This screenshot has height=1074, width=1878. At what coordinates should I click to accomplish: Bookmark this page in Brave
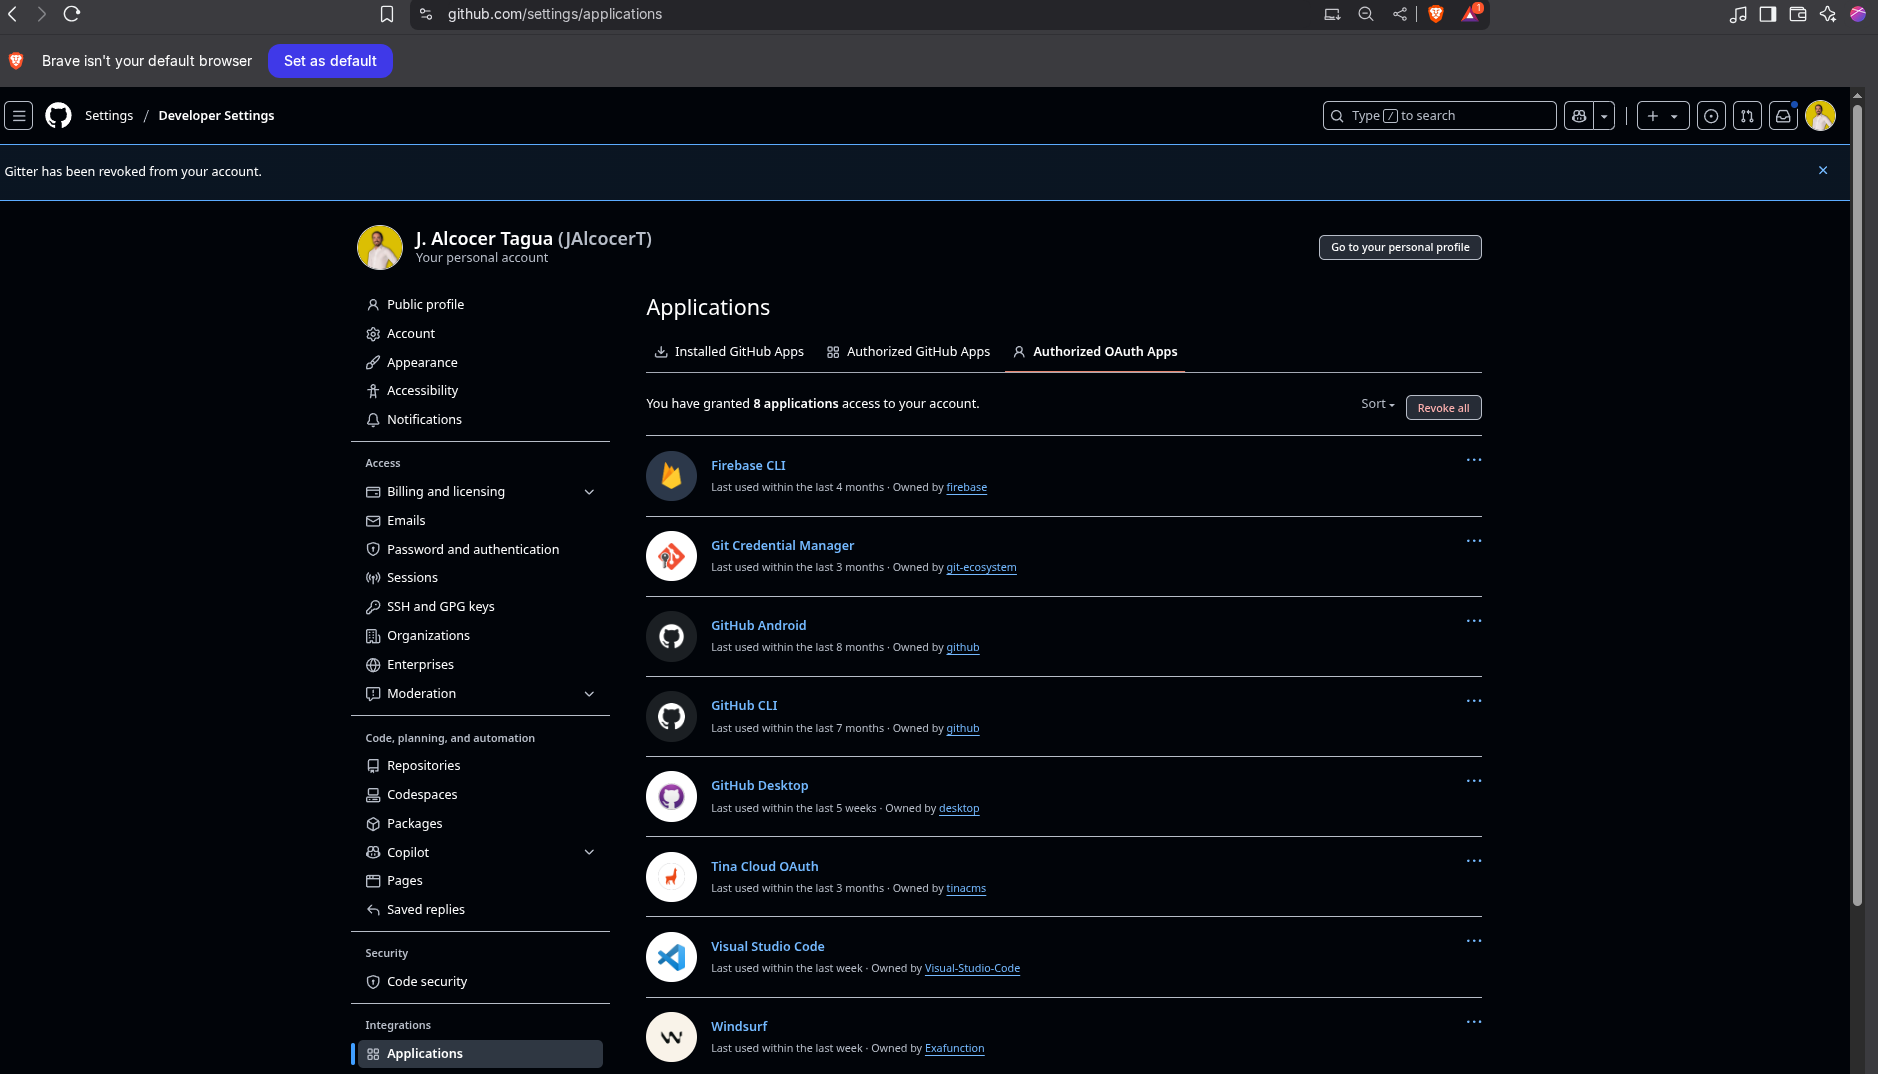386,14
